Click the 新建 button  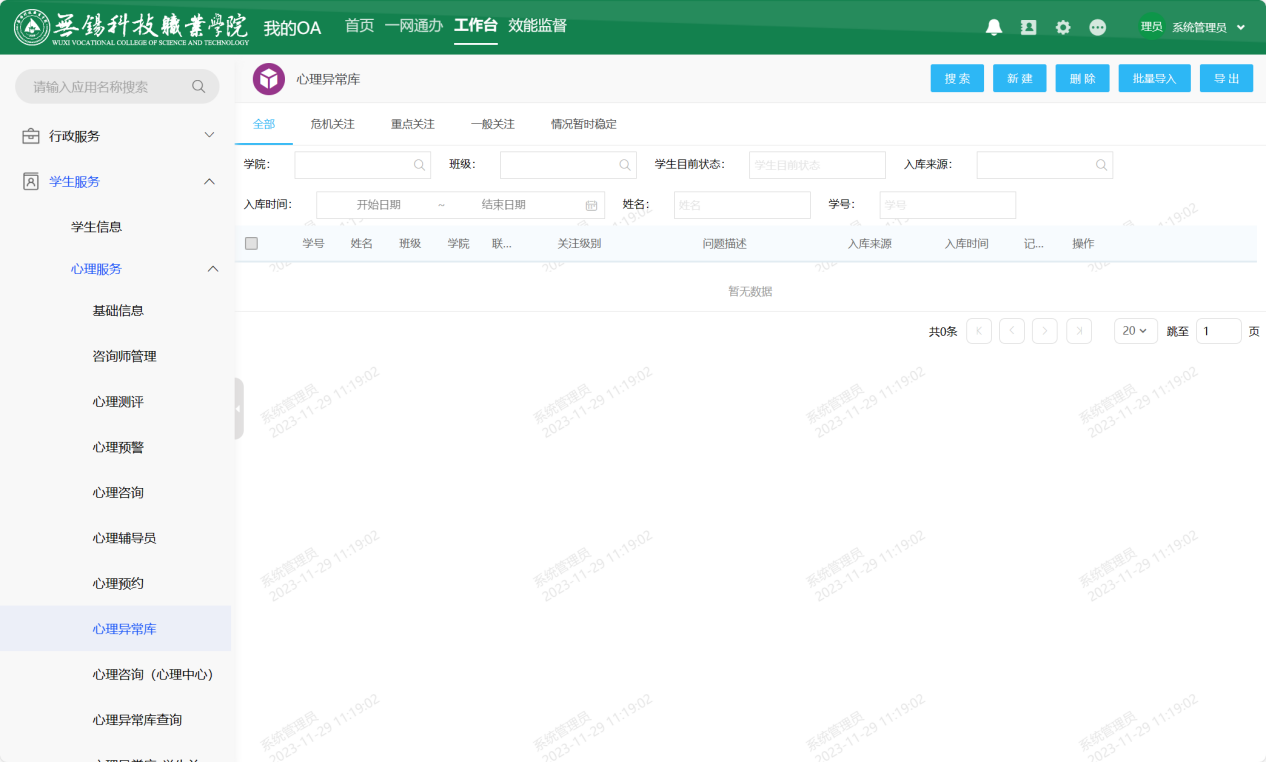coord(1019,79)
